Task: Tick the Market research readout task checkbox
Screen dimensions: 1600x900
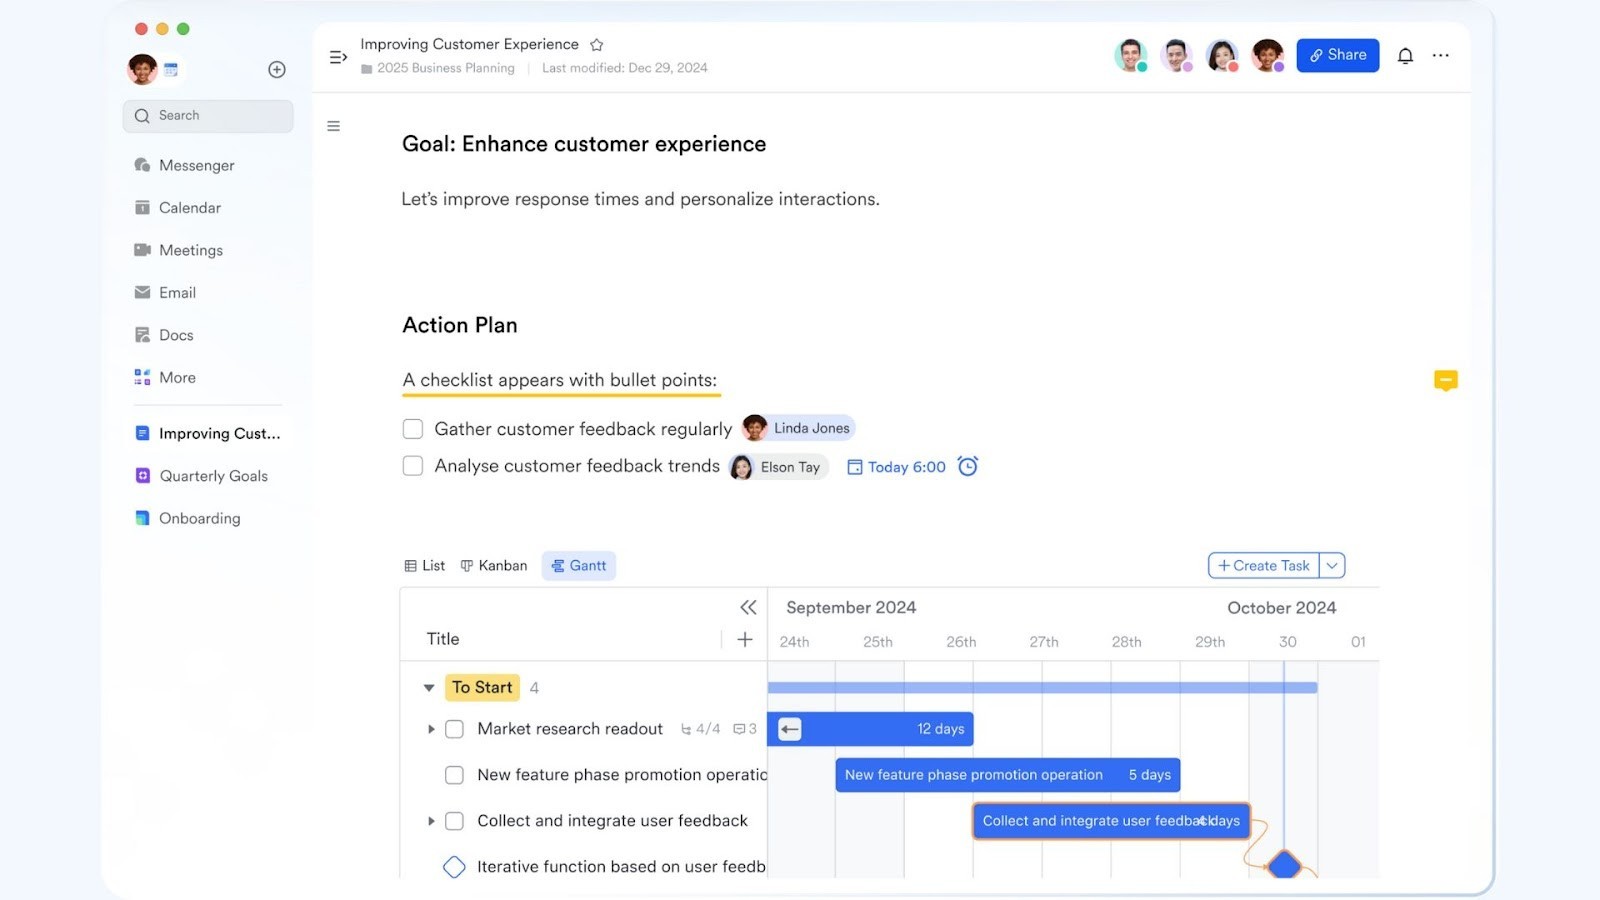Action: [454, 729]
